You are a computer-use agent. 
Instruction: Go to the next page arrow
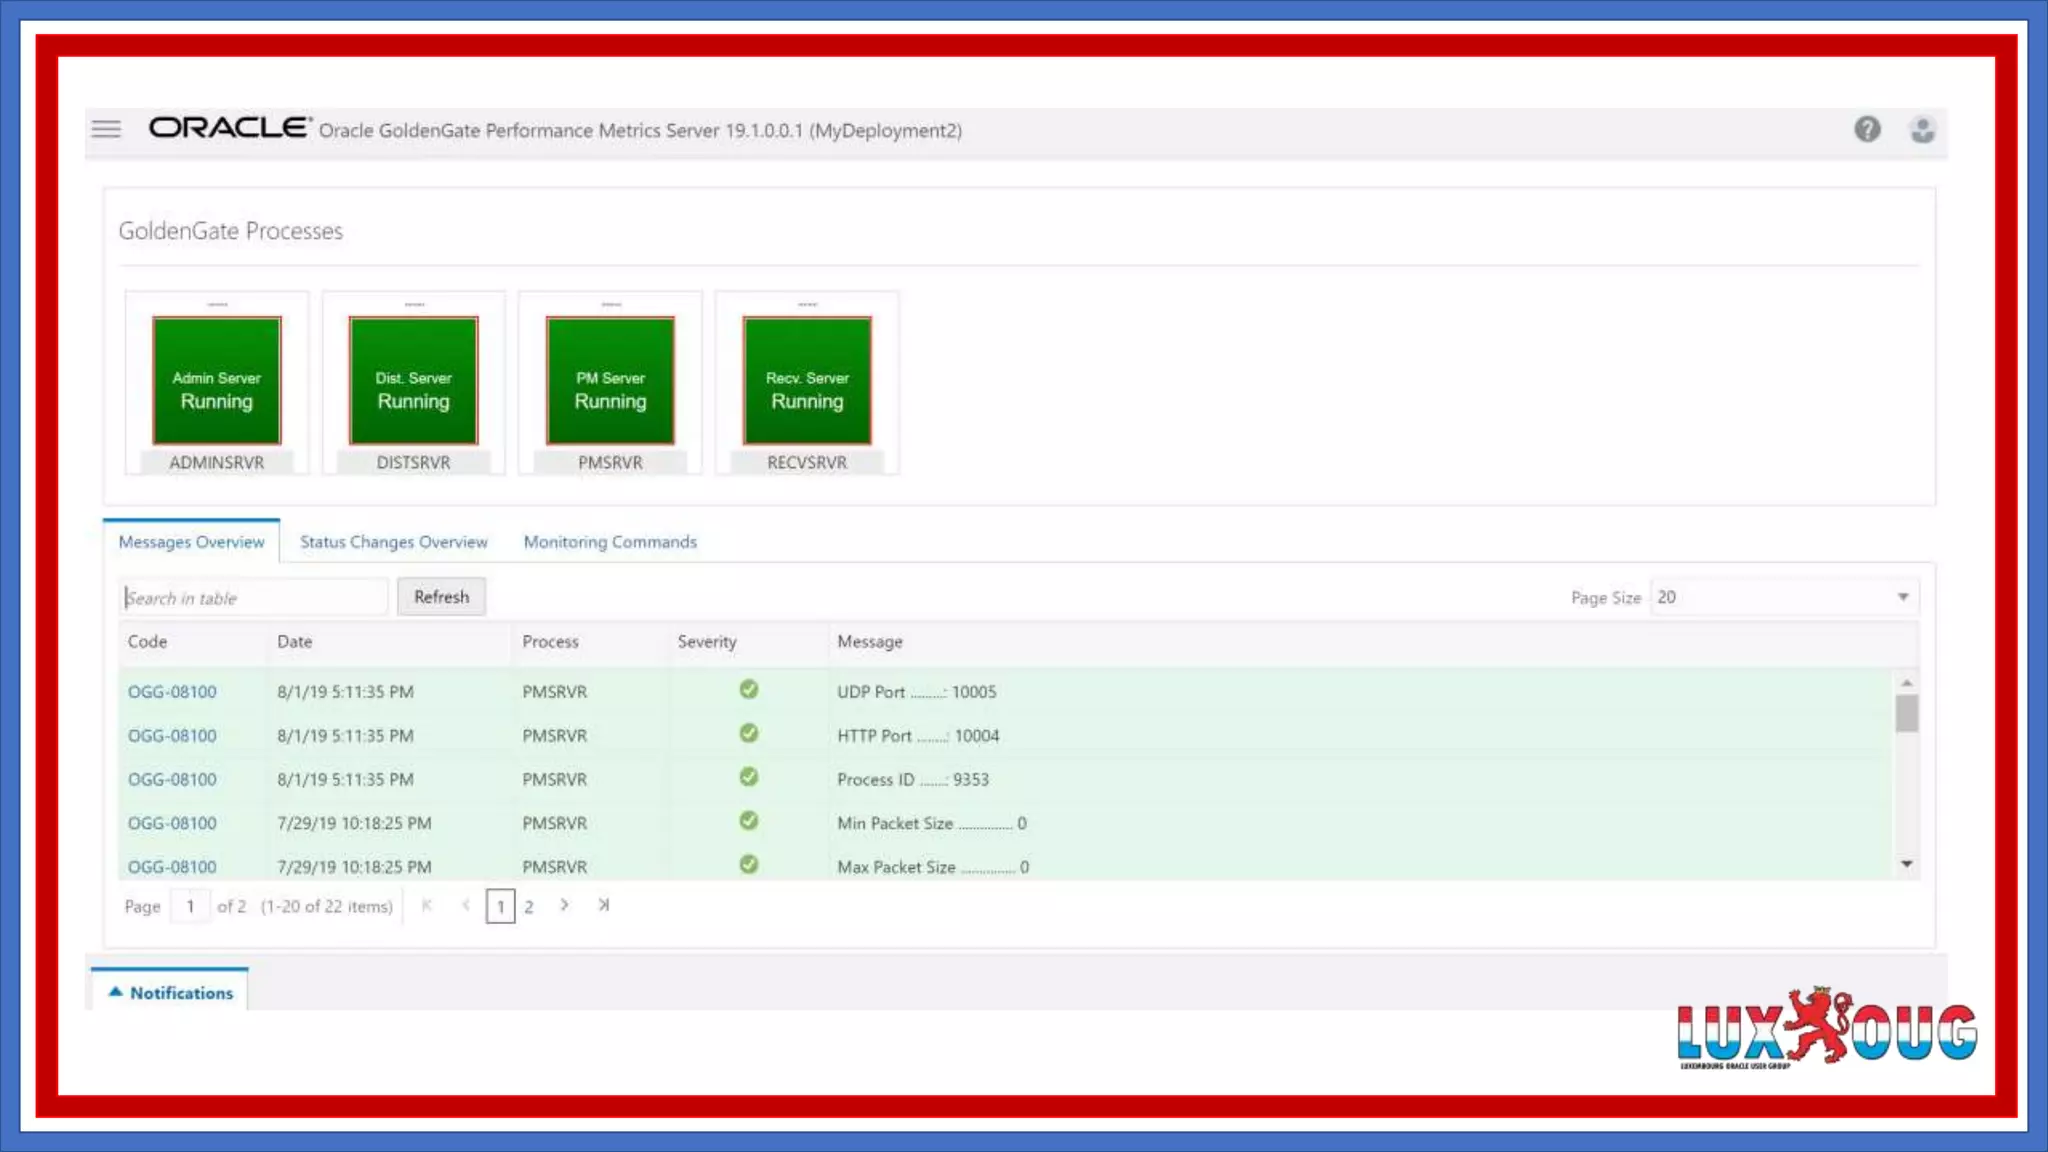(564, 905)
